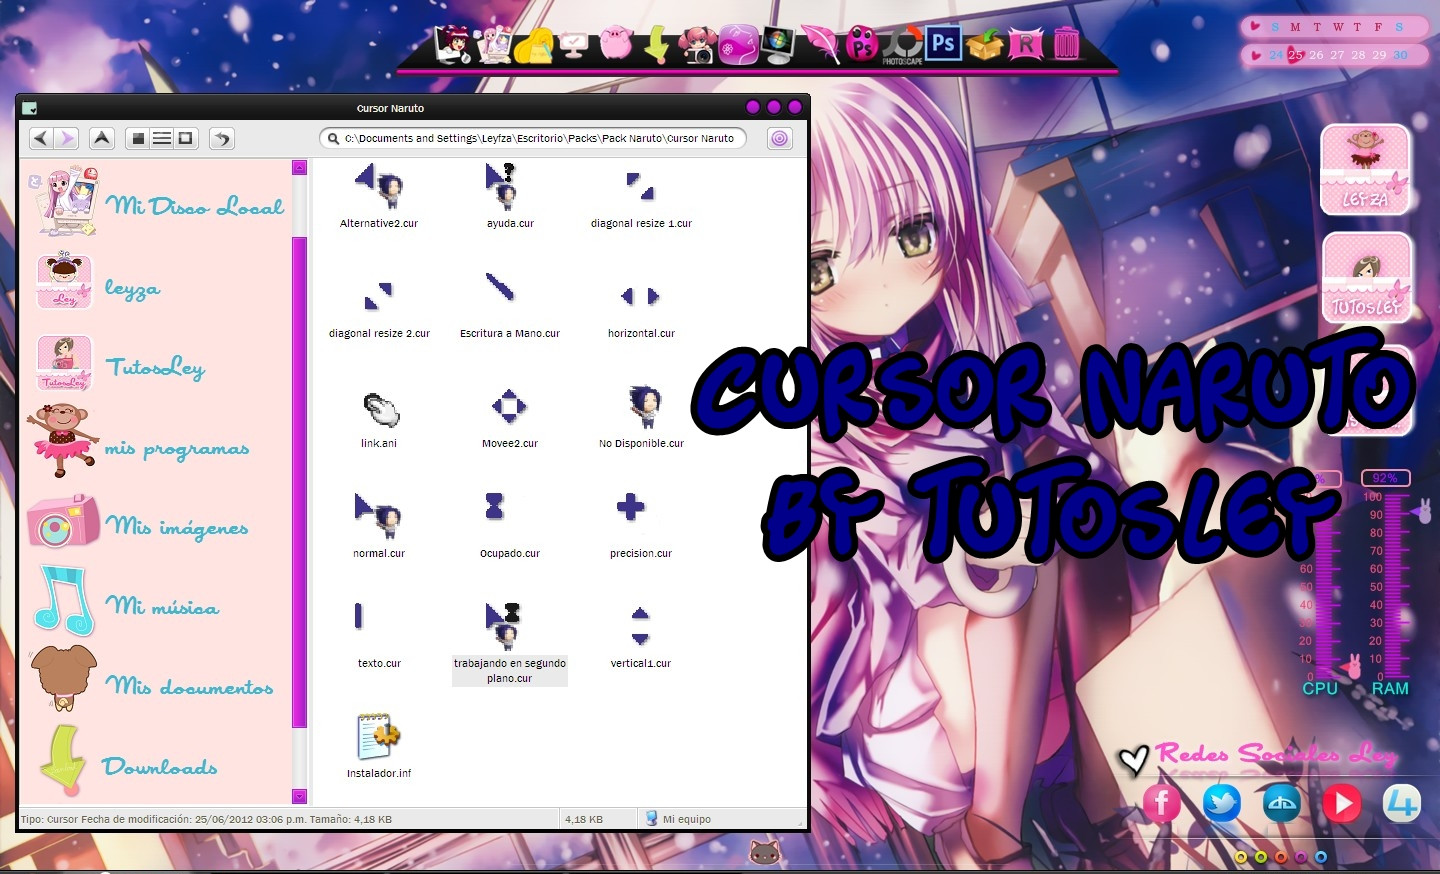Click the magenta sidebar scrollbar thumb
The image size is (1440, 874).
pos(299,481)
